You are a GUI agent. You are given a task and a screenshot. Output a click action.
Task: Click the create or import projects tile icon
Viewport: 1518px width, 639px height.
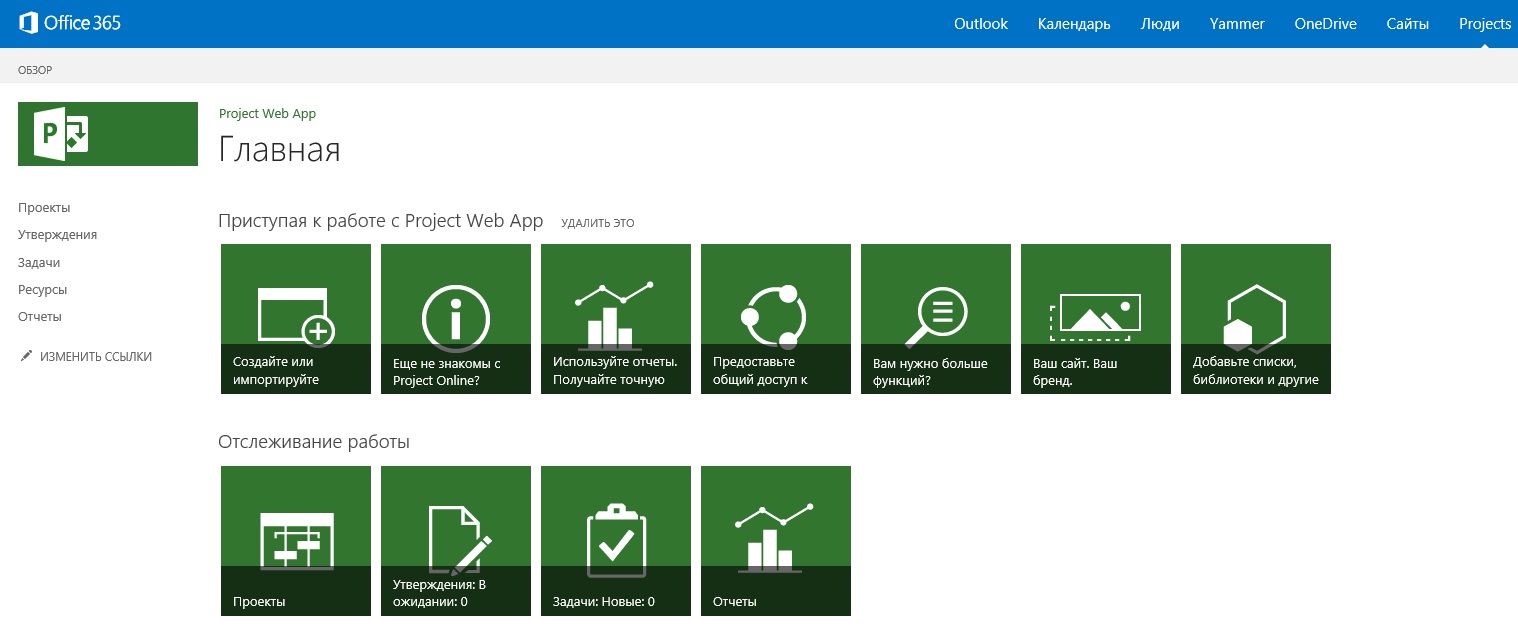295,316
